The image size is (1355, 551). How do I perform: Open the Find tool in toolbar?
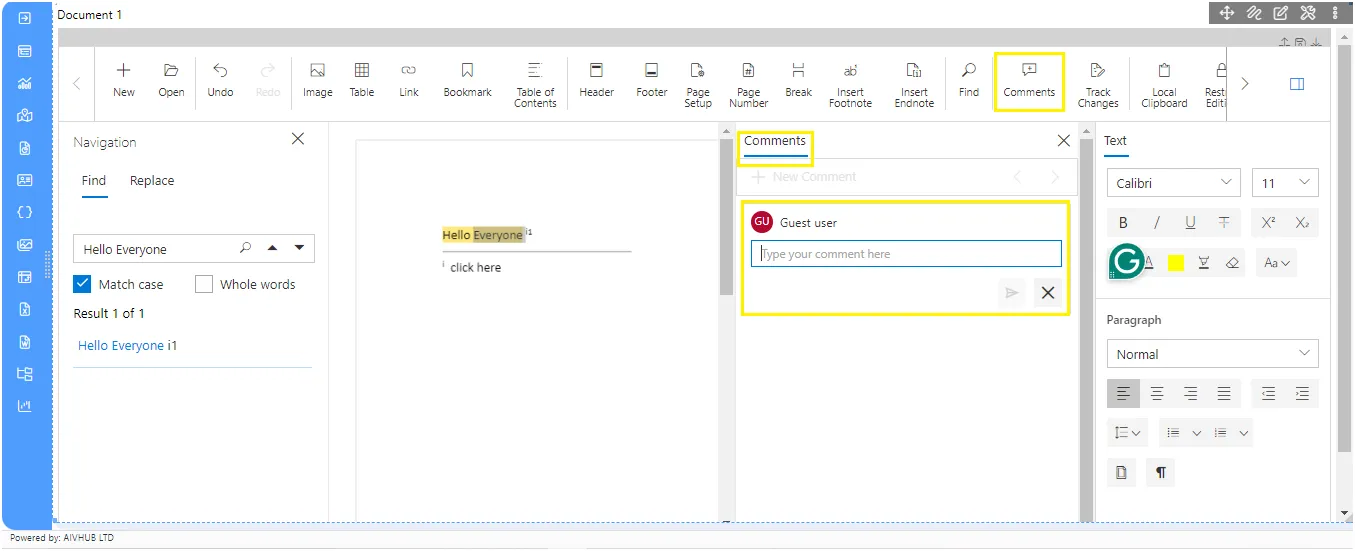coord(968,81)
